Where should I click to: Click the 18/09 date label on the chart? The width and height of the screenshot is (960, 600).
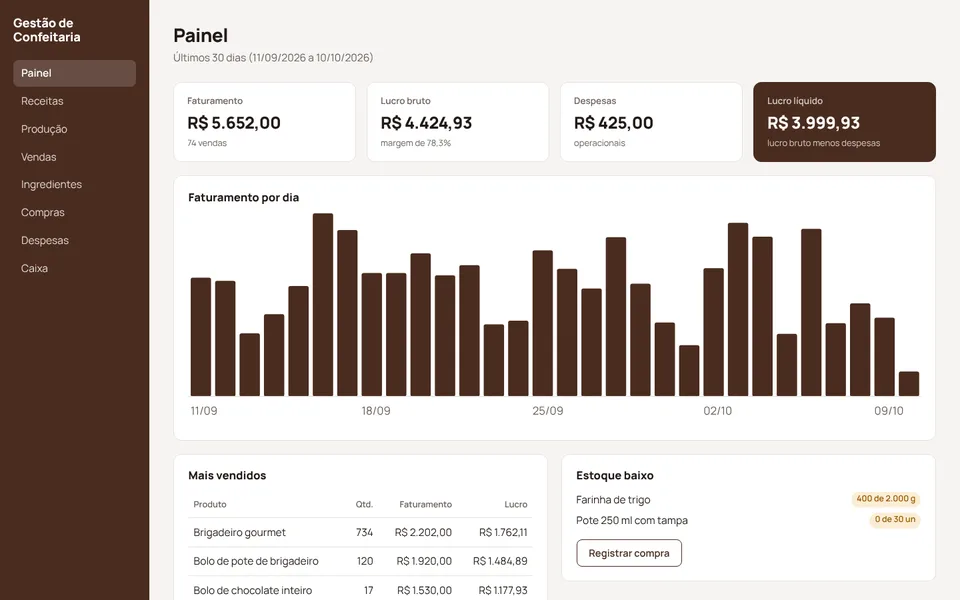pos(376,411)
